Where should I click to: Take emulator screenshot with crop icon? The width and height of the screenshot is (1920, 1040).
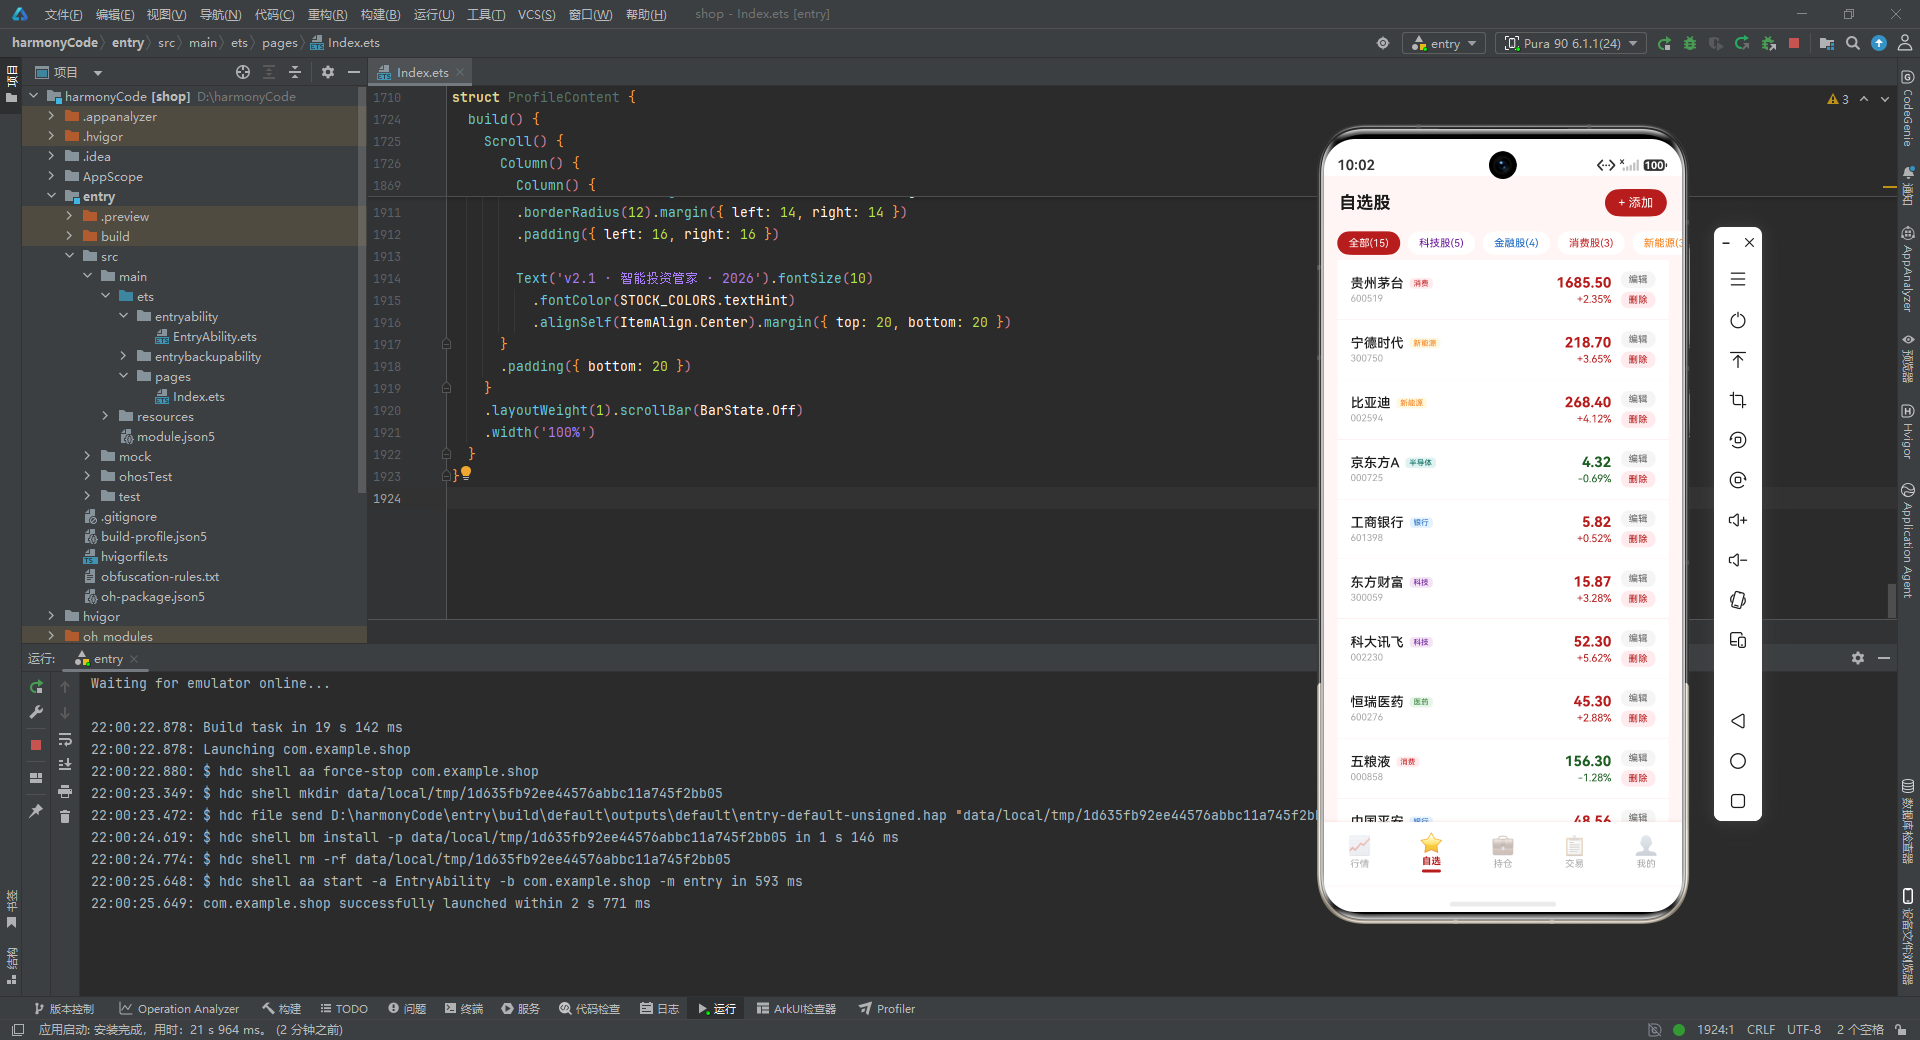pyautogui.click(x=1738, y=400)
